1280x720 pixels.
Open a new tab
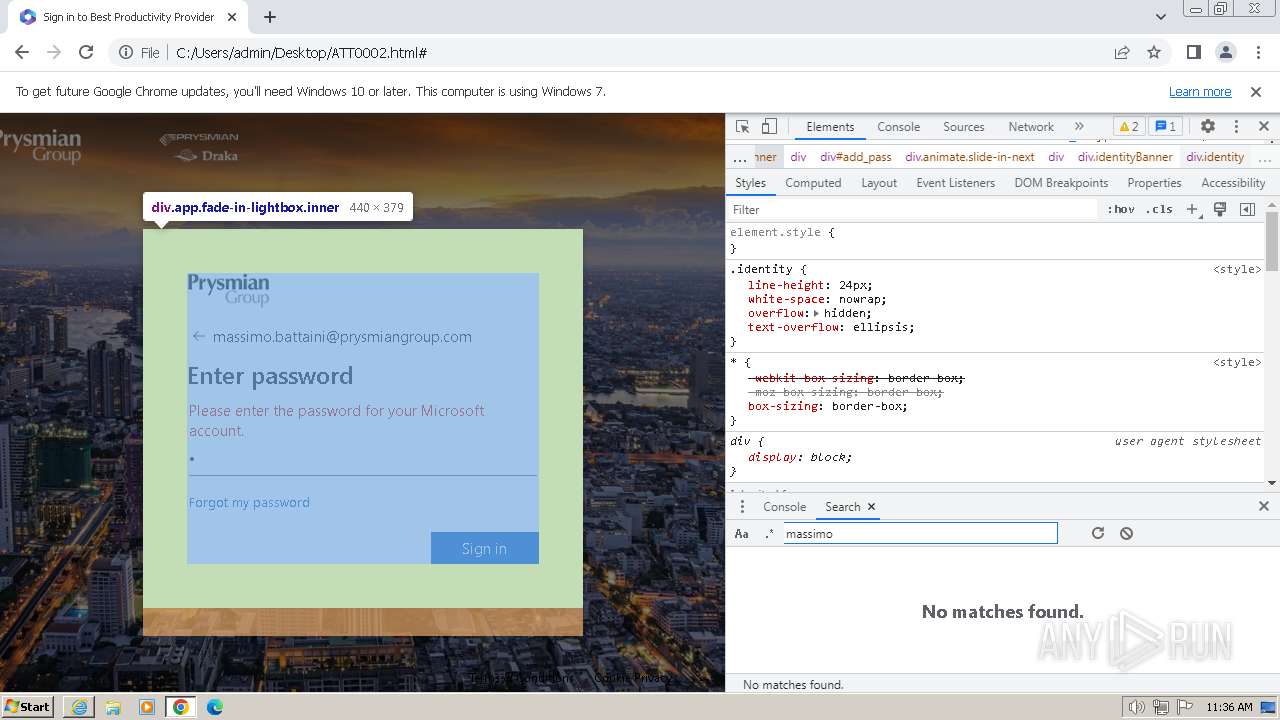point(270,17)
